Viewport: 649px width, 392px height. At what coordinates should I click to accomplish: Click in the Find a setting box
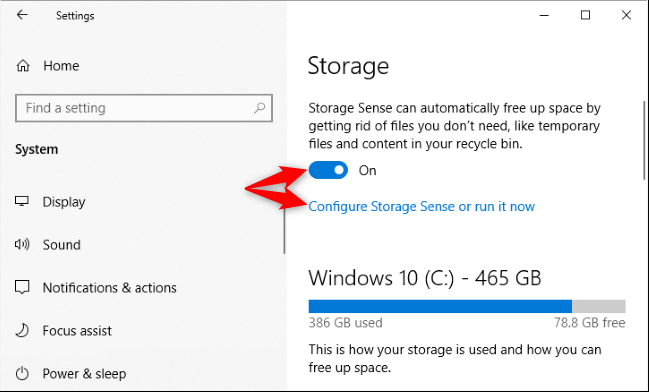click(x=144, y=108)
